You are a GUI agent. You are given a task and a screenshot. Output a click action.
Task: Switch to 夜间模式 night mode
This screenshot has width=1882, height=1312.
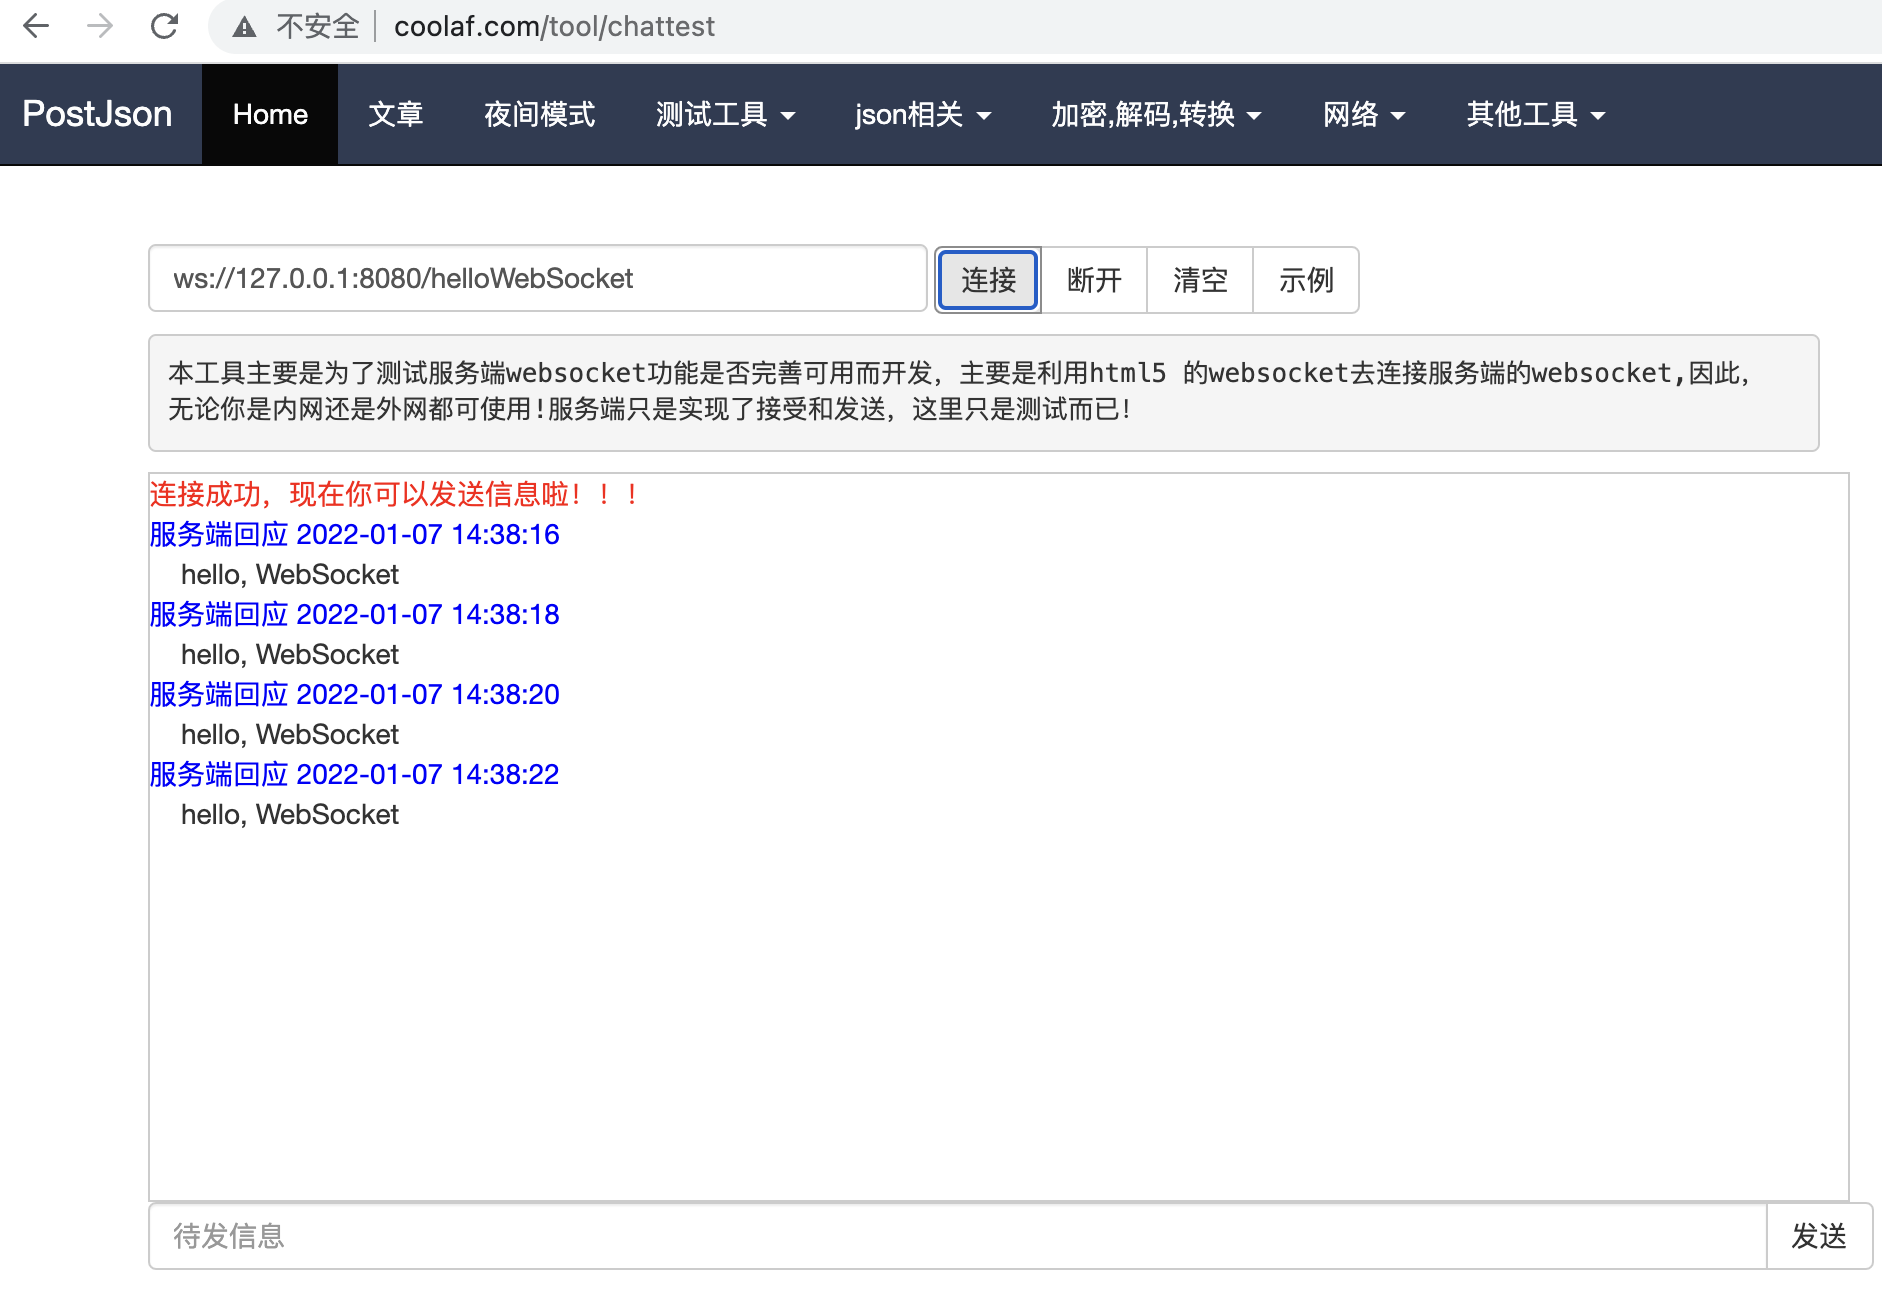(x=540, y=114)
